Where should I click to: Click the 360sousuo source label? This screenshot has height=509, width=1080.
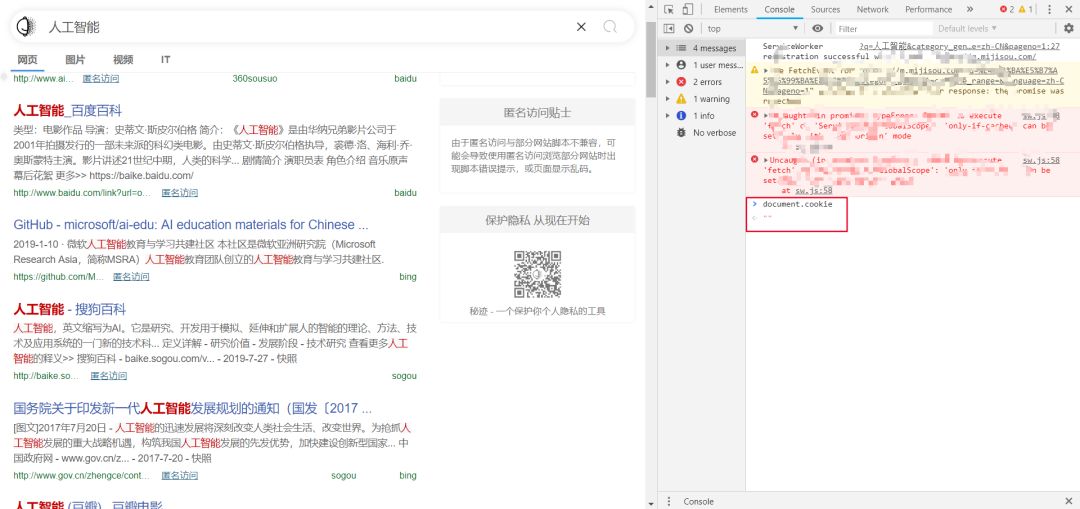pyautogui.click(x=255, y=79)
